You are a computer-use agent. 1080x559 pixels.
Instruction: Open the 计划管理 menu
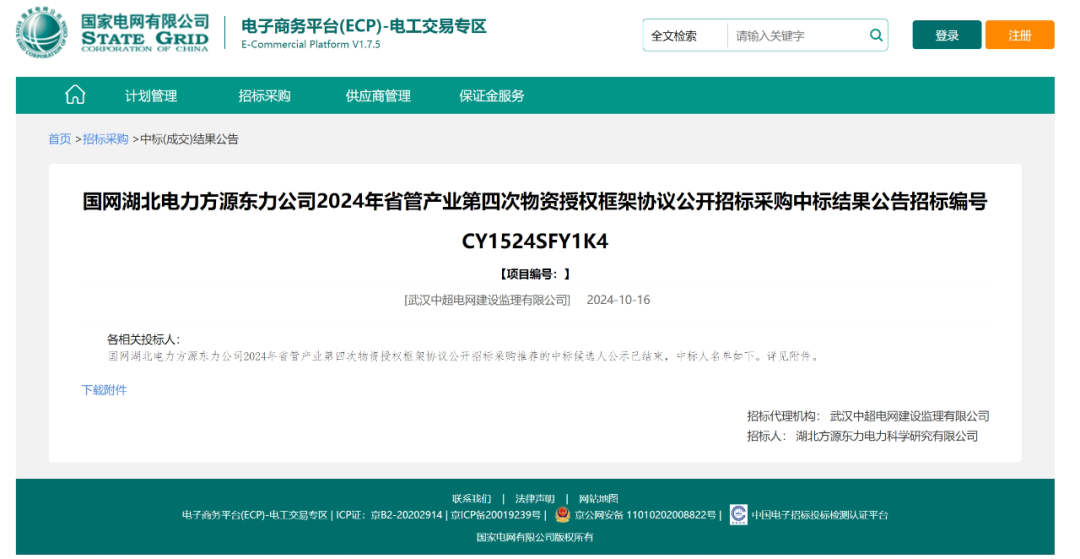151,96
